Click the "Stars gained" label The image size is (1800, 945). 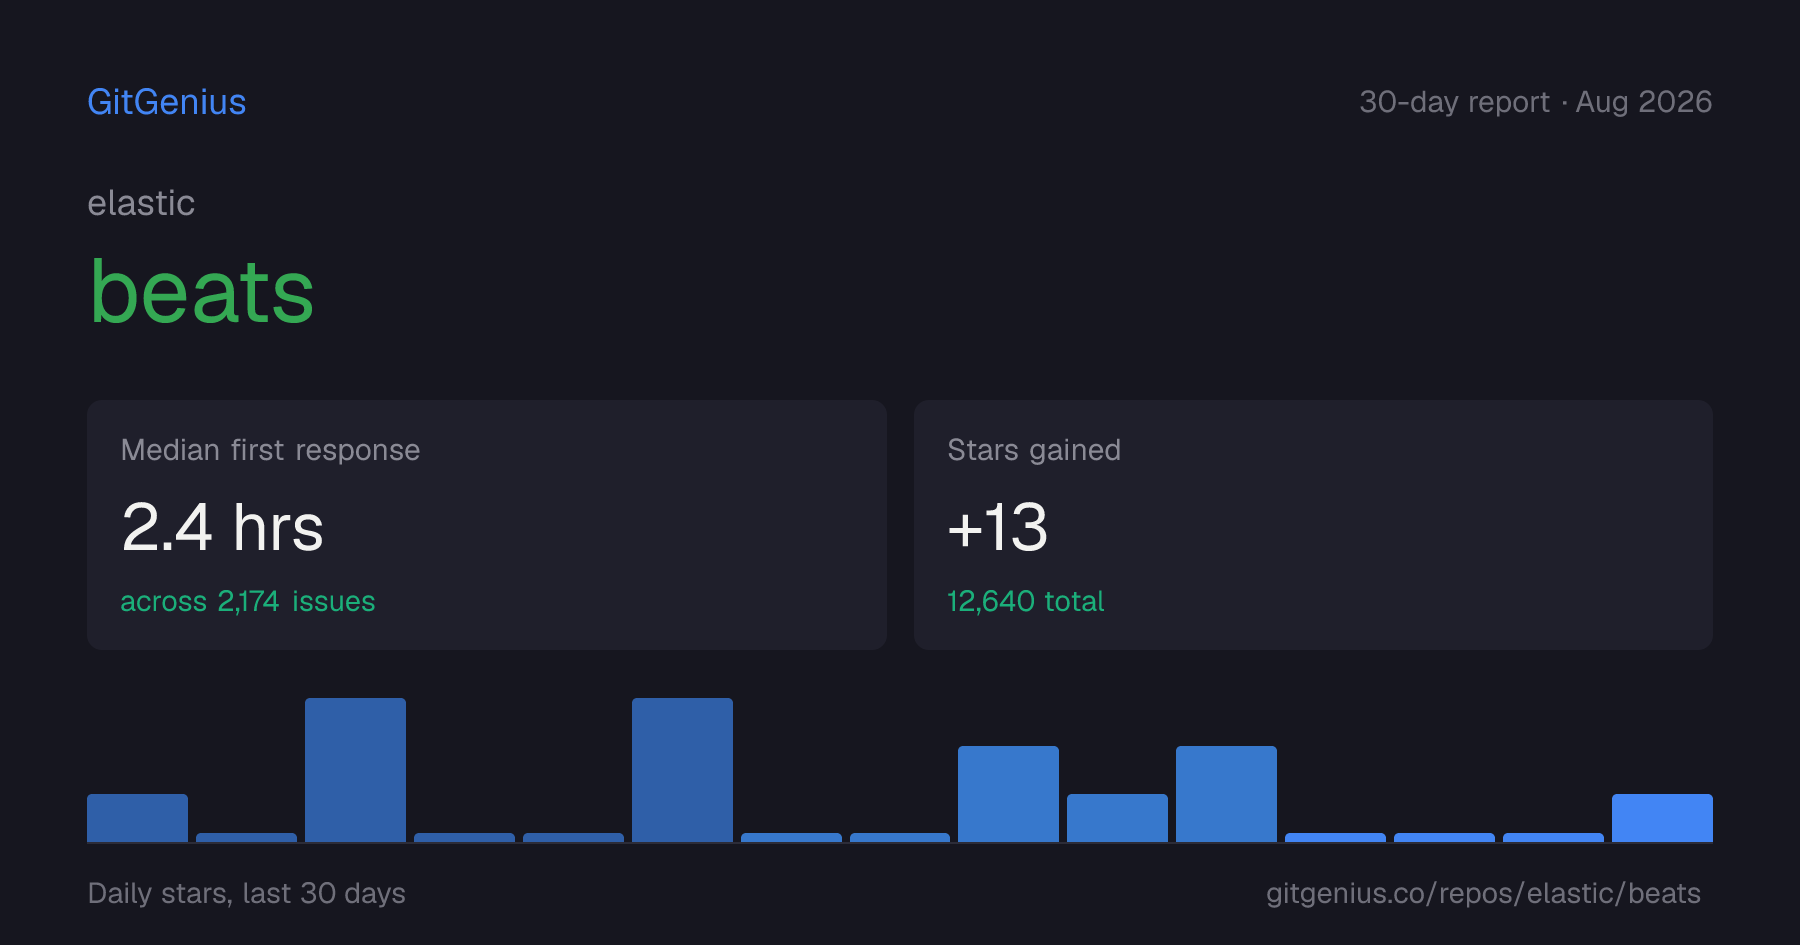[1034, 450]
